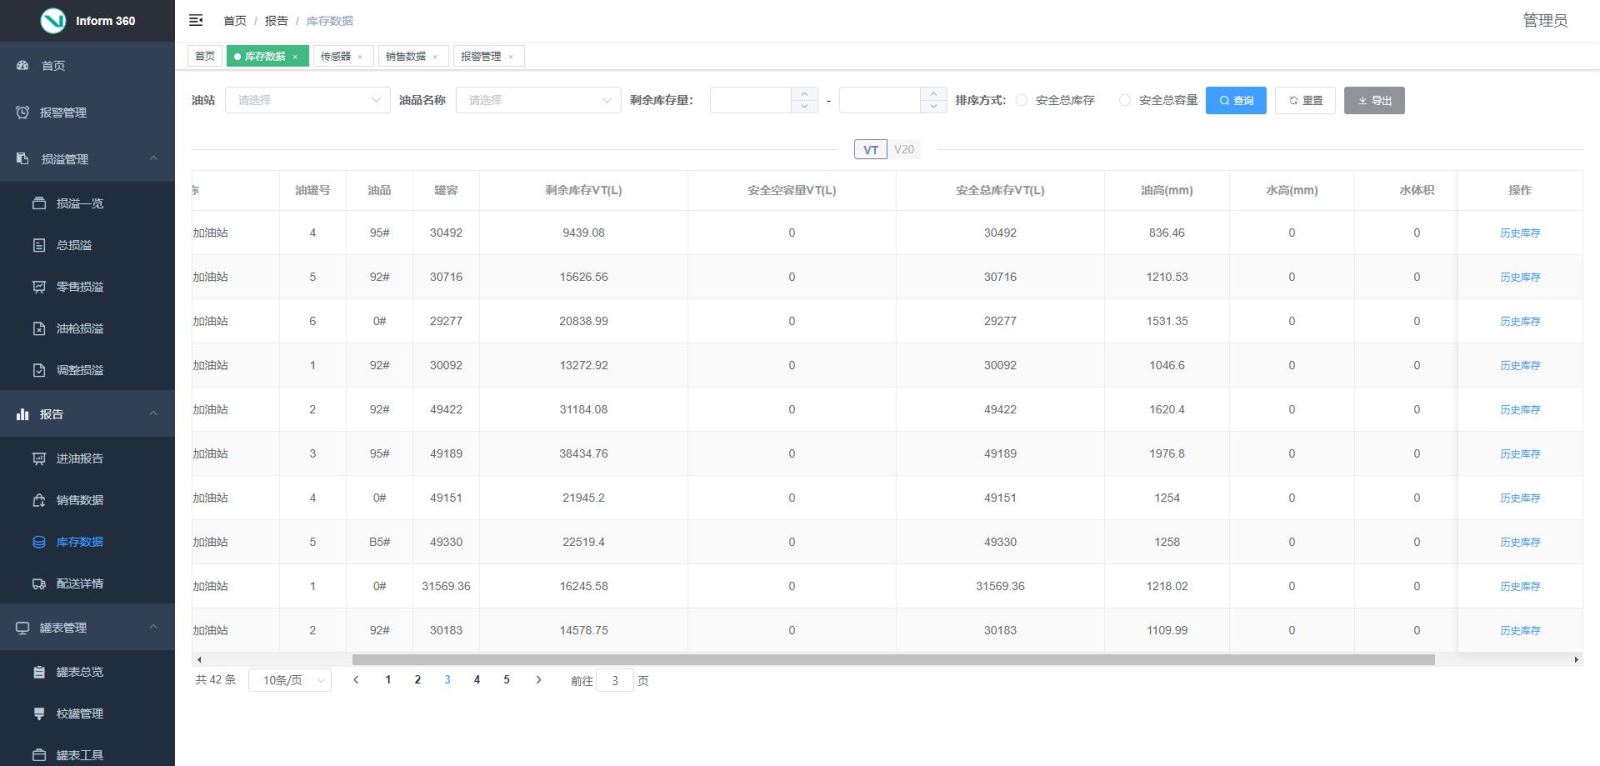
Task: Open 销售数据 icon in sidebar
Action: click(39, 500)
